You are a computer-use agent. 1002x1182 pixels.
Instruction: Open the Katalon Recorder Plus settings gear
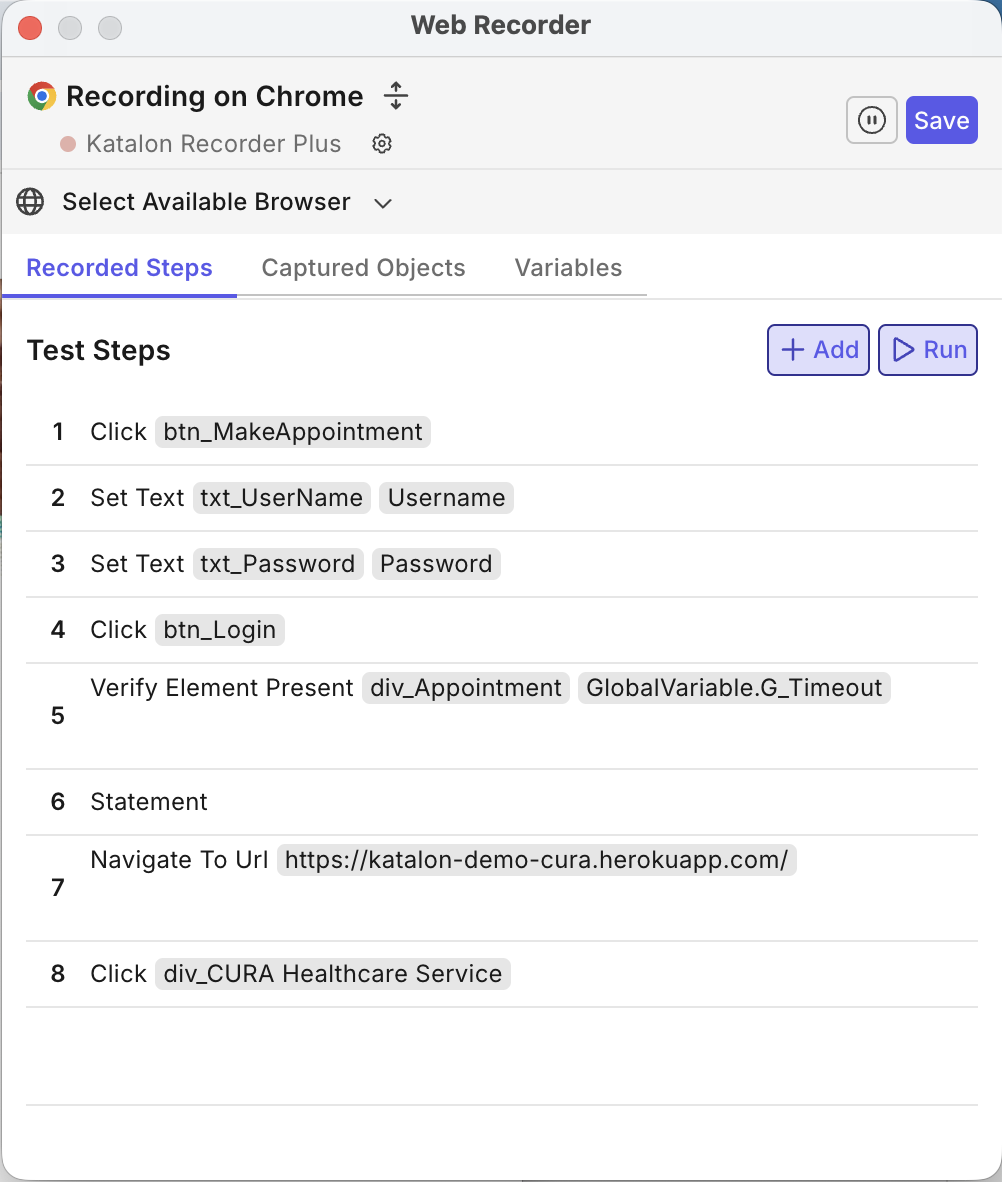tap(381, 143)
